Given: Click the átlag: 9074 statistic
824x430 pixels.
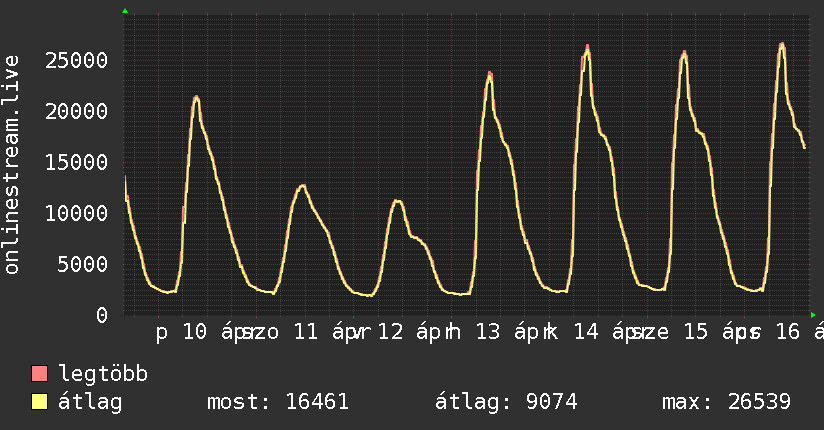Looking at the screenshot, I should (506, 402).
